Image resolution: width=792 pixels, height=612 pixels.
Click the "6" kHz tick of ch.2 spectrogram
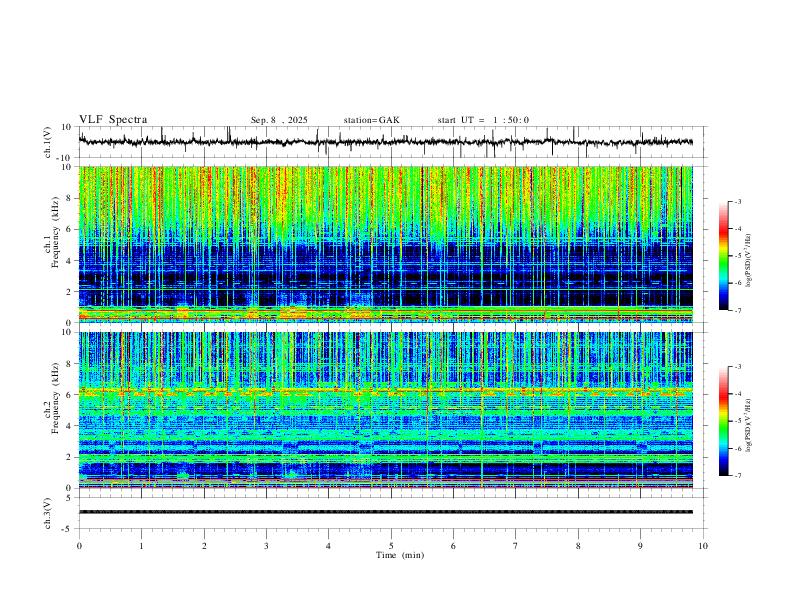[70, 394]
